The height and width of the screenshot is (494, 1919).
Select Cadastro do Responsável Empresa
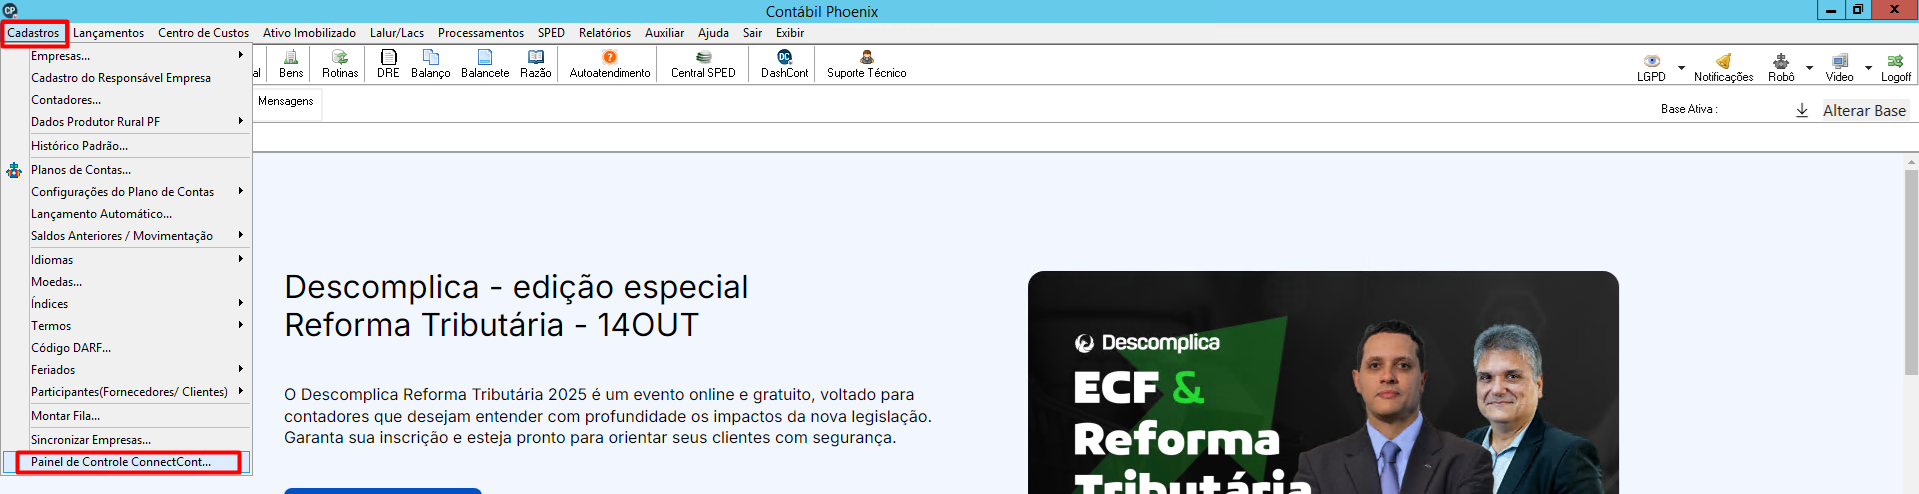click(x=126, y=78)
